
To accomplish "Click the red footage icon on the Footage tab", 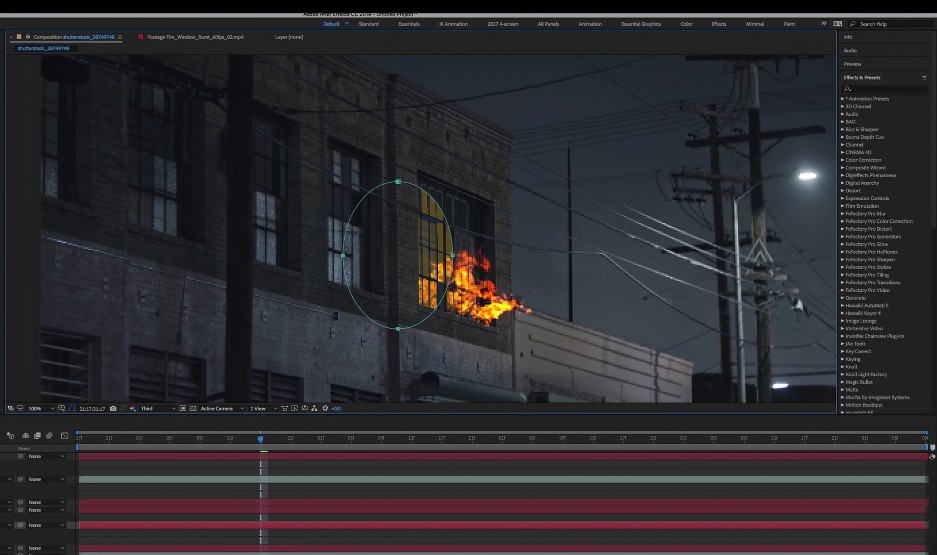I will [140, 37].
